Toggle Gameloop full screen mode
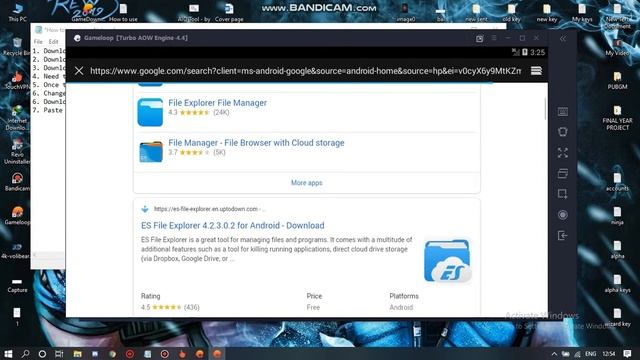Image resolution: width=640 pixels, height=360 pixels. [x=562, y=153]
